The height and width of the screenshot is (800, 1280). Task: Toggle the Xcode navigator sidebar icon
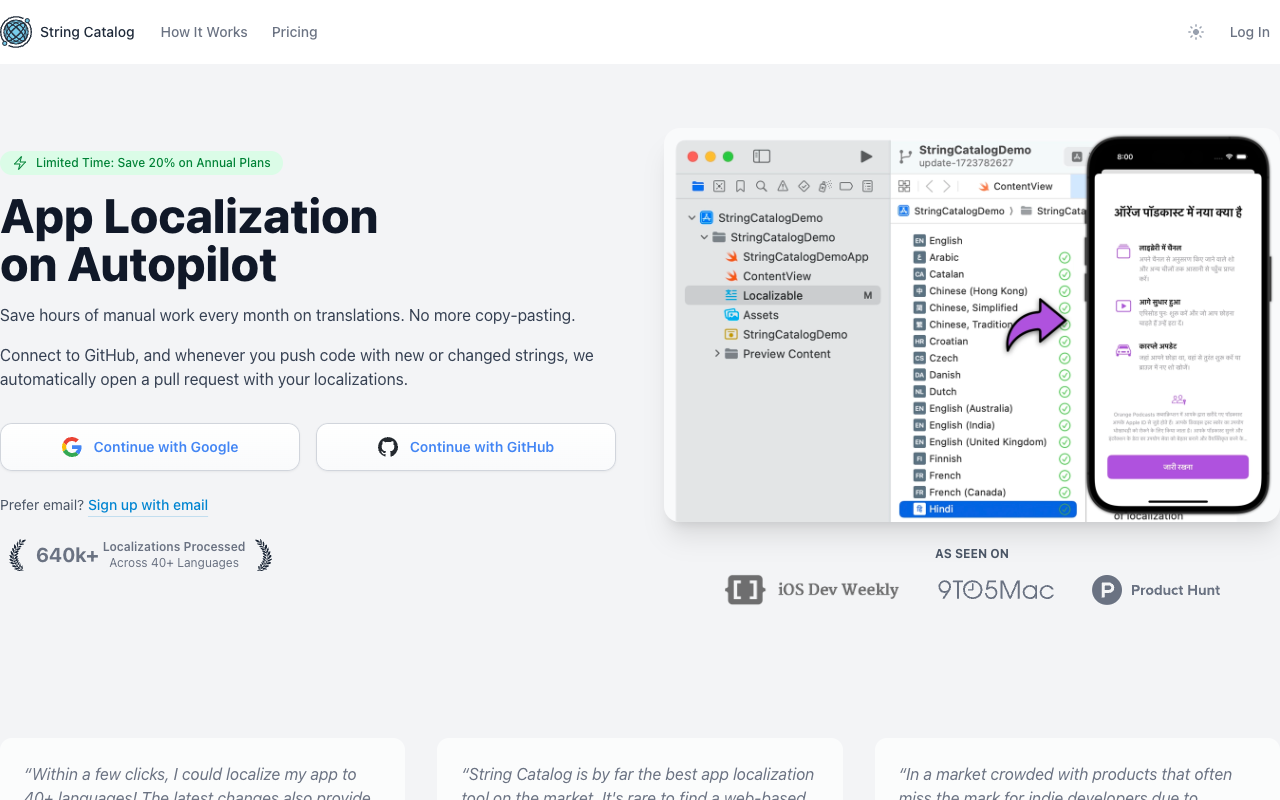click(762, 156)
